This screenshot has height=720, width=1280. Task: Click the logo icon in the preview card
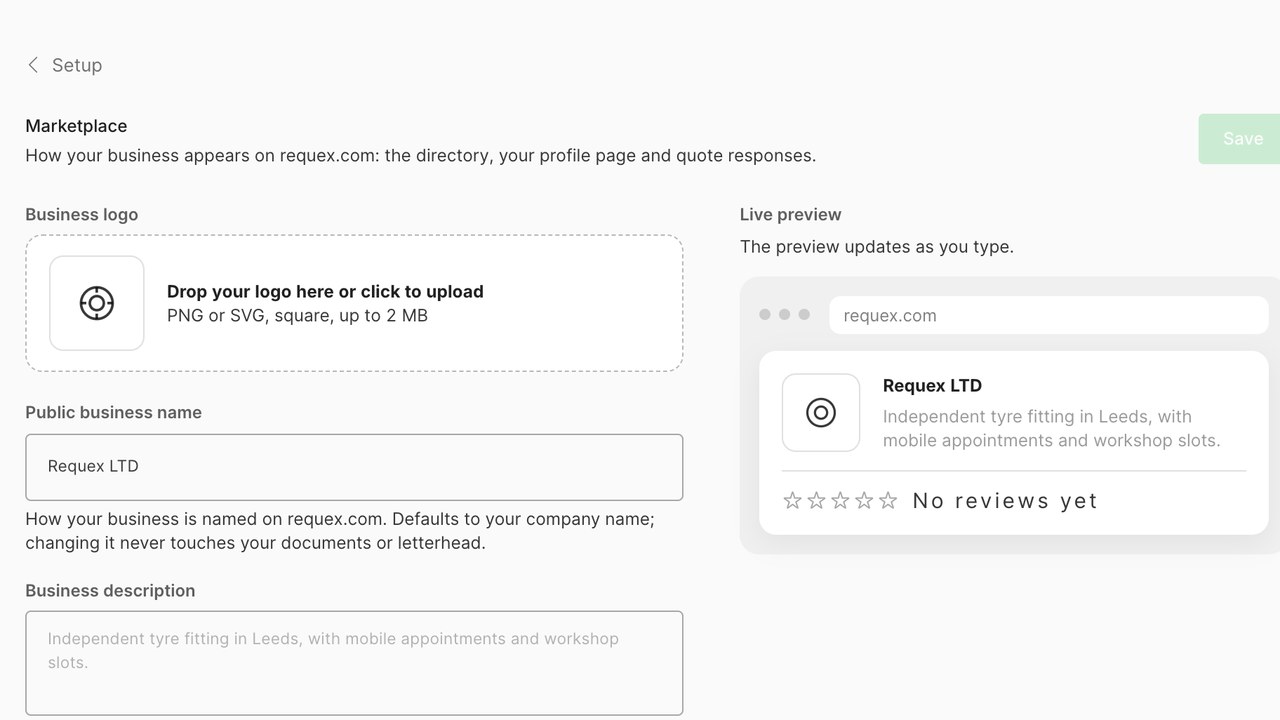pyautogui.click(x=821, y=412)
